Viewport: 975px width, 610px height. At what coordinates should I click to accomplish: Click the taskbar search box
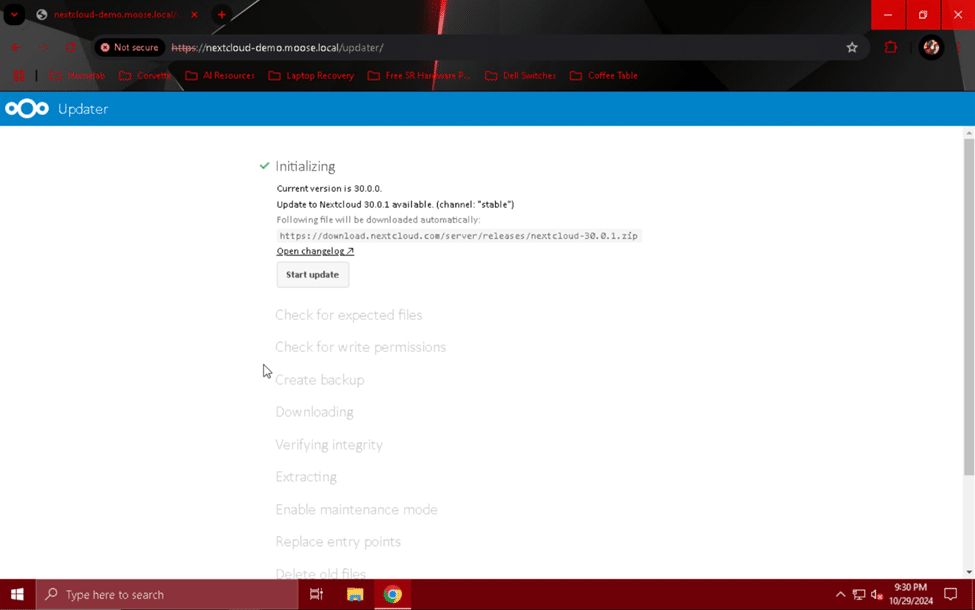coord(167,594)
